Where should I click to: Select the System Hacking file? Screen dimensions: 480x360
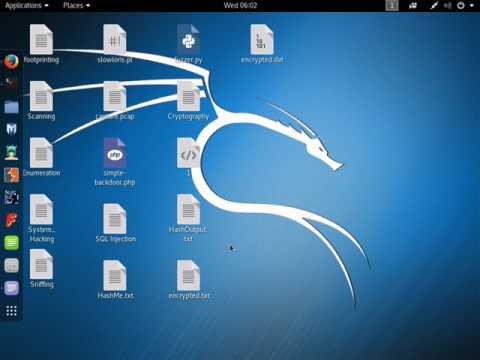click(x=41, y=218)
